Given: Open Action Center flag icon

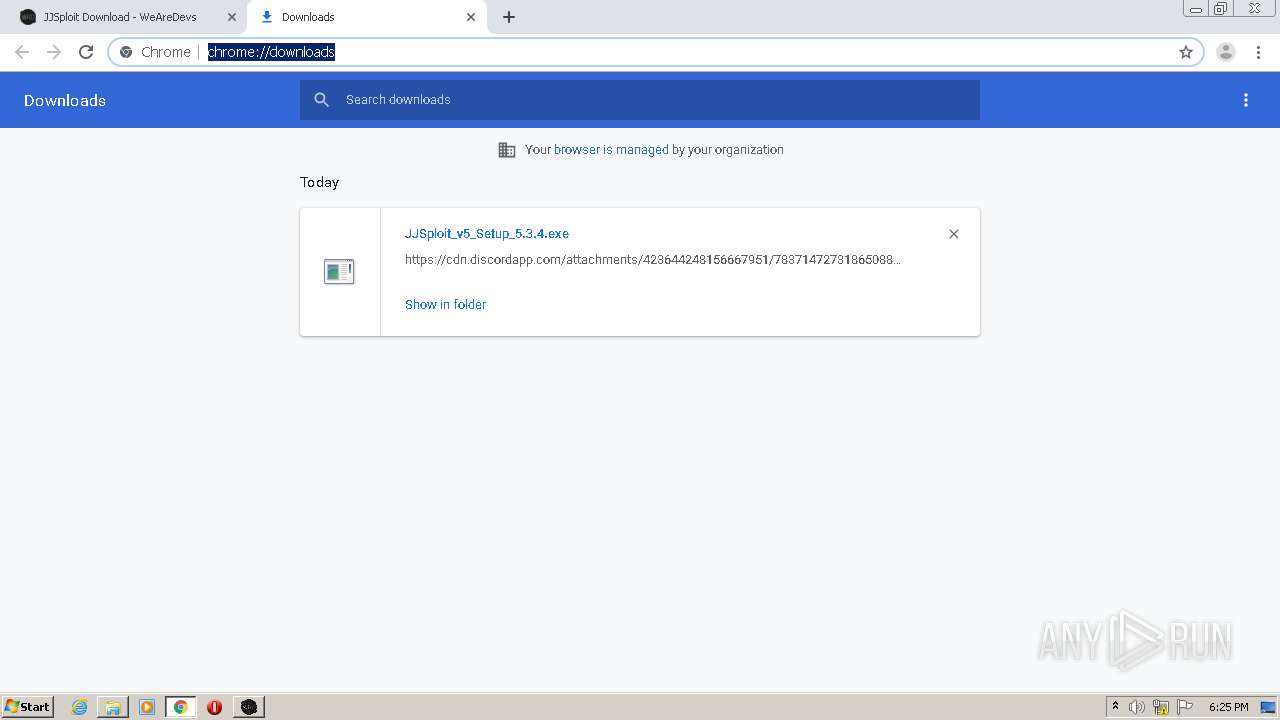Looking at the screenshot, I should click(x=1185, y=707).
